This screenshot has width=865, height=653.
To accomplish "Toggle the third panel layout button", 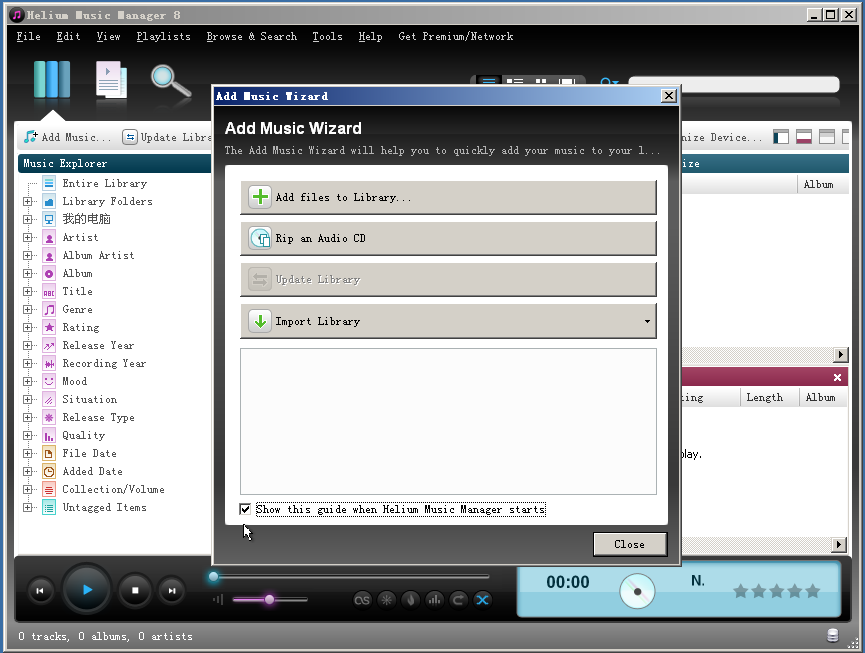I will click(827, 137).
